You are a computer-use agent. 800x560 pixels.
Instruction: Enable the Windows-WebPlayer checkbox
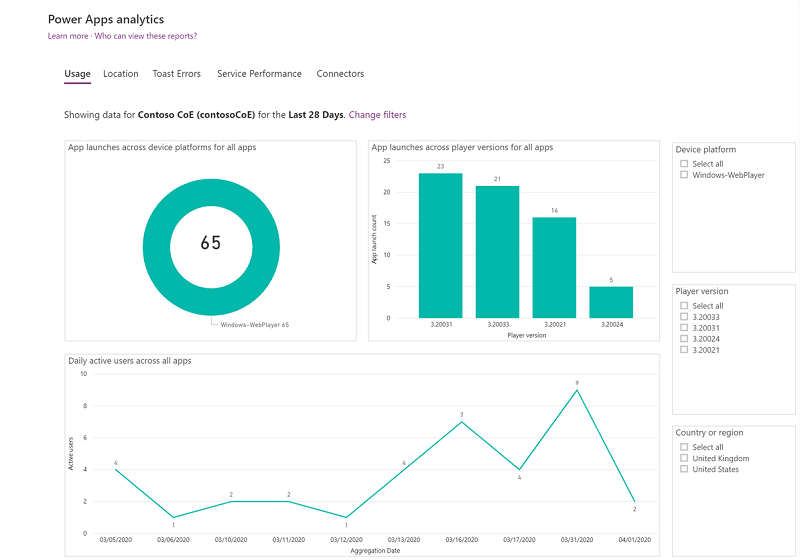click(x=683, y=175)
